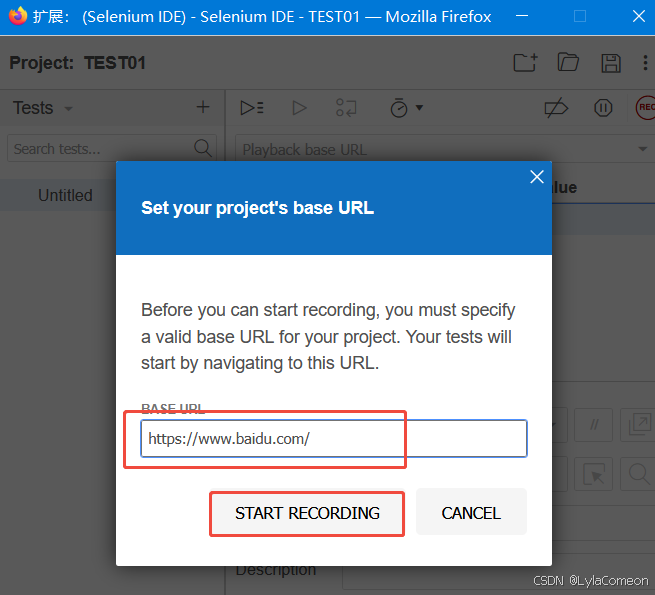
Task: Close the base URL dialog with X
Action: pos(537,177)
